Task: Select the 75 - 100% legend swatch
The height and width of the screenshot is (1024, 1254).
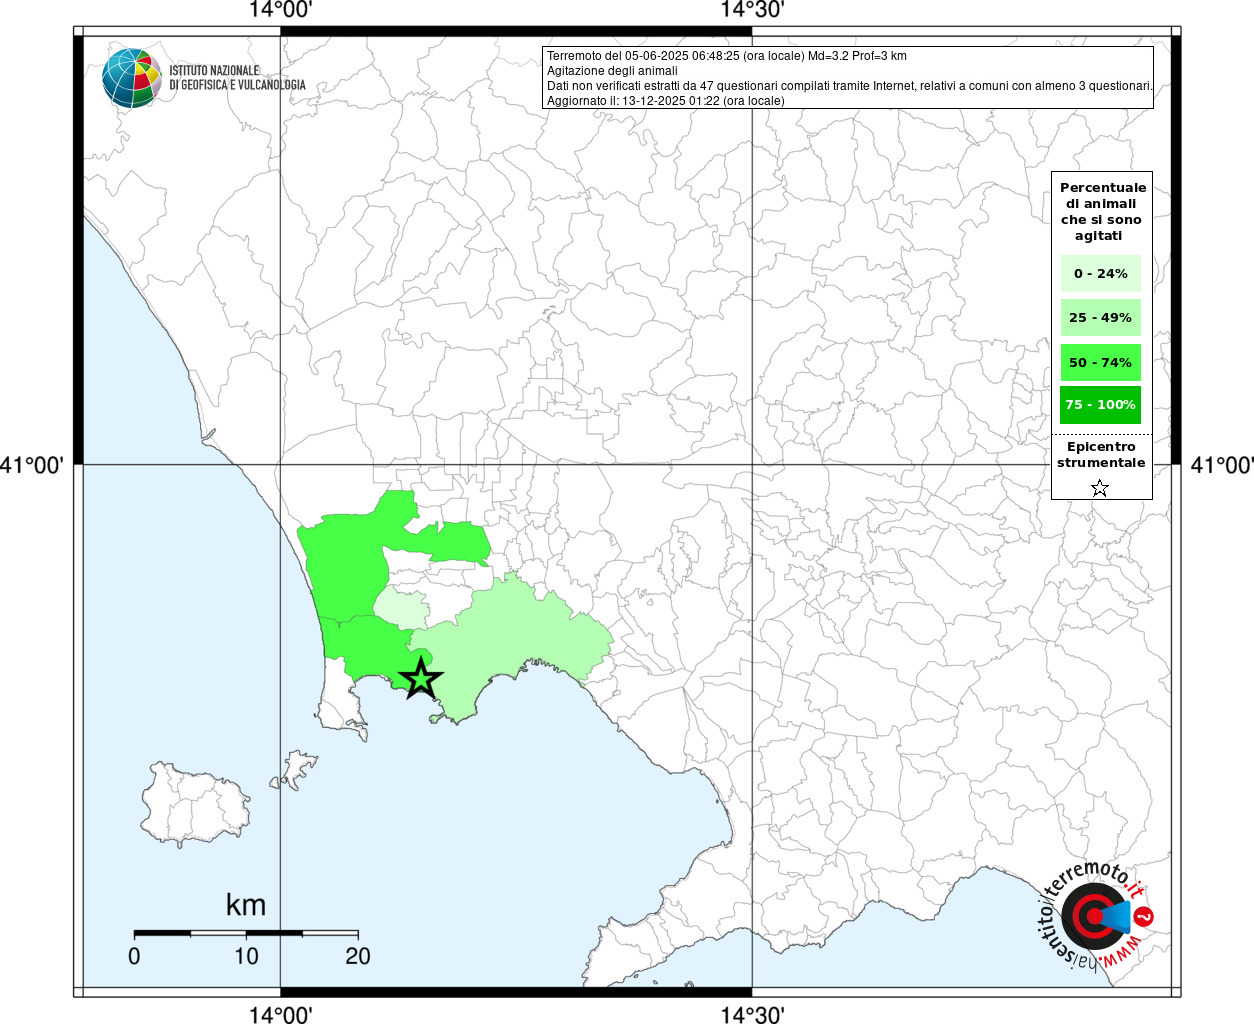Action: [x=1100, y=405]
